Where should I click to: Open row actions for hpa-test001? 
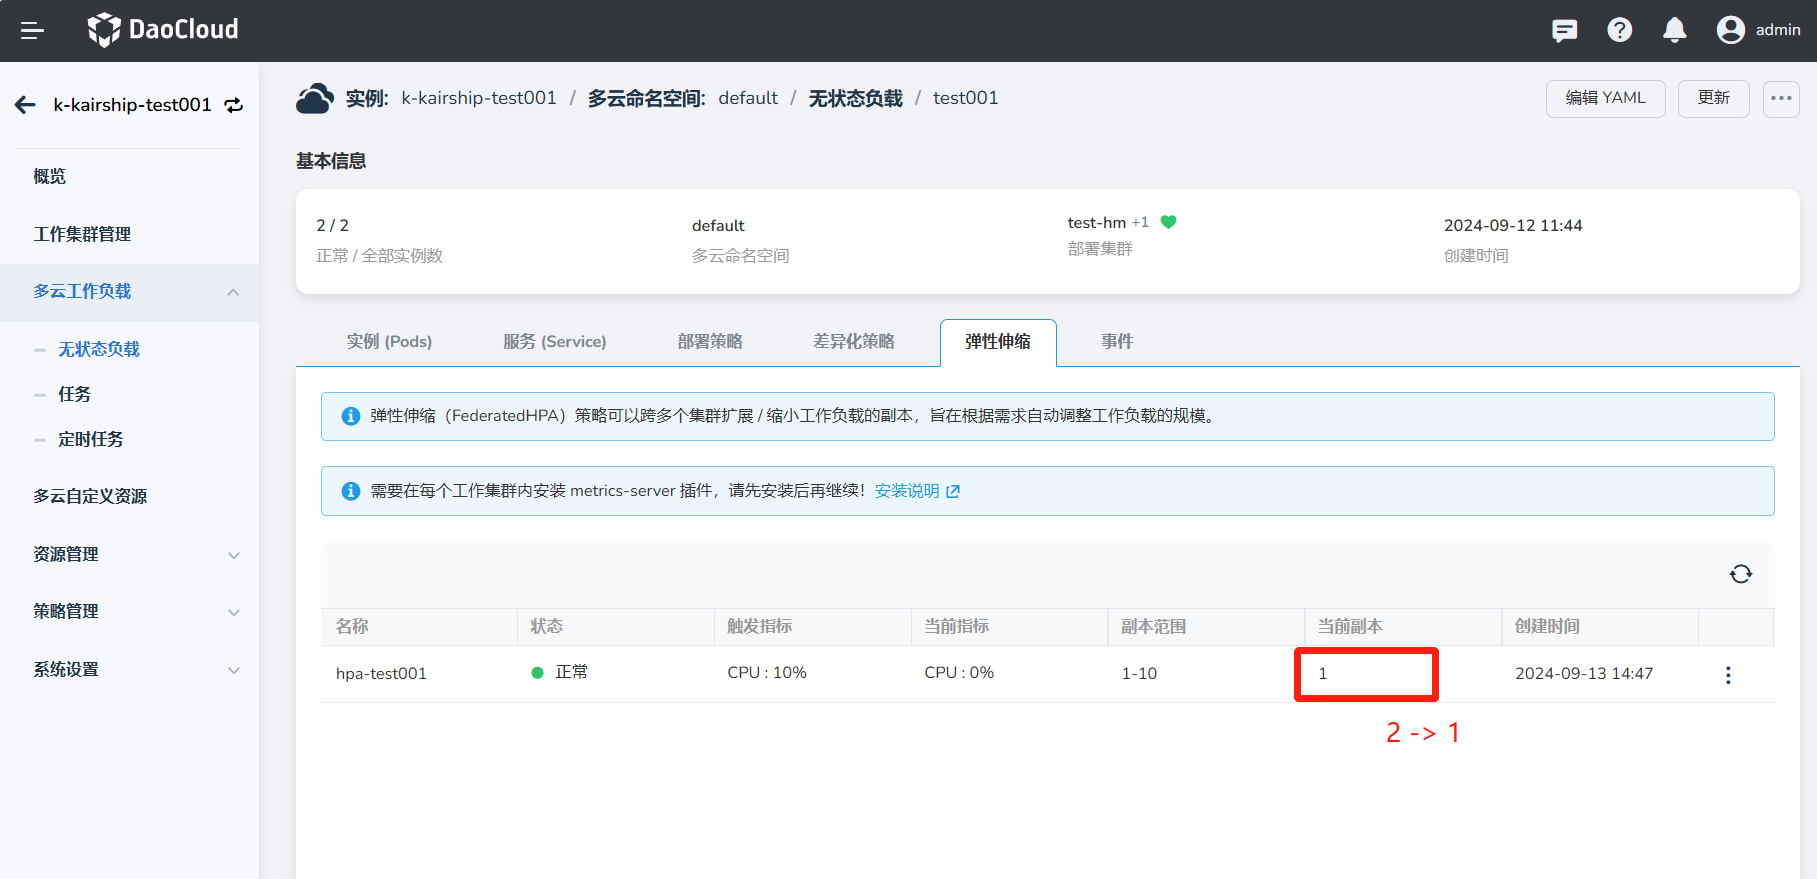(x=1727, y=675)
